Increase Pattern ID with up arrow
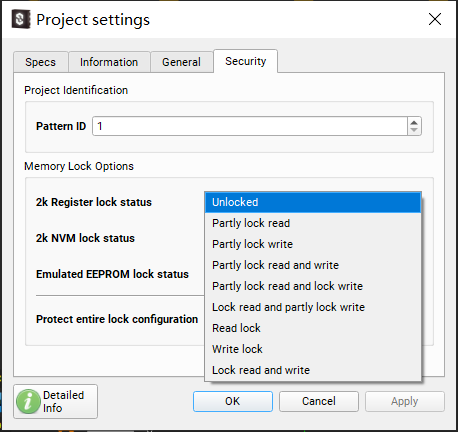 point(414,122)
